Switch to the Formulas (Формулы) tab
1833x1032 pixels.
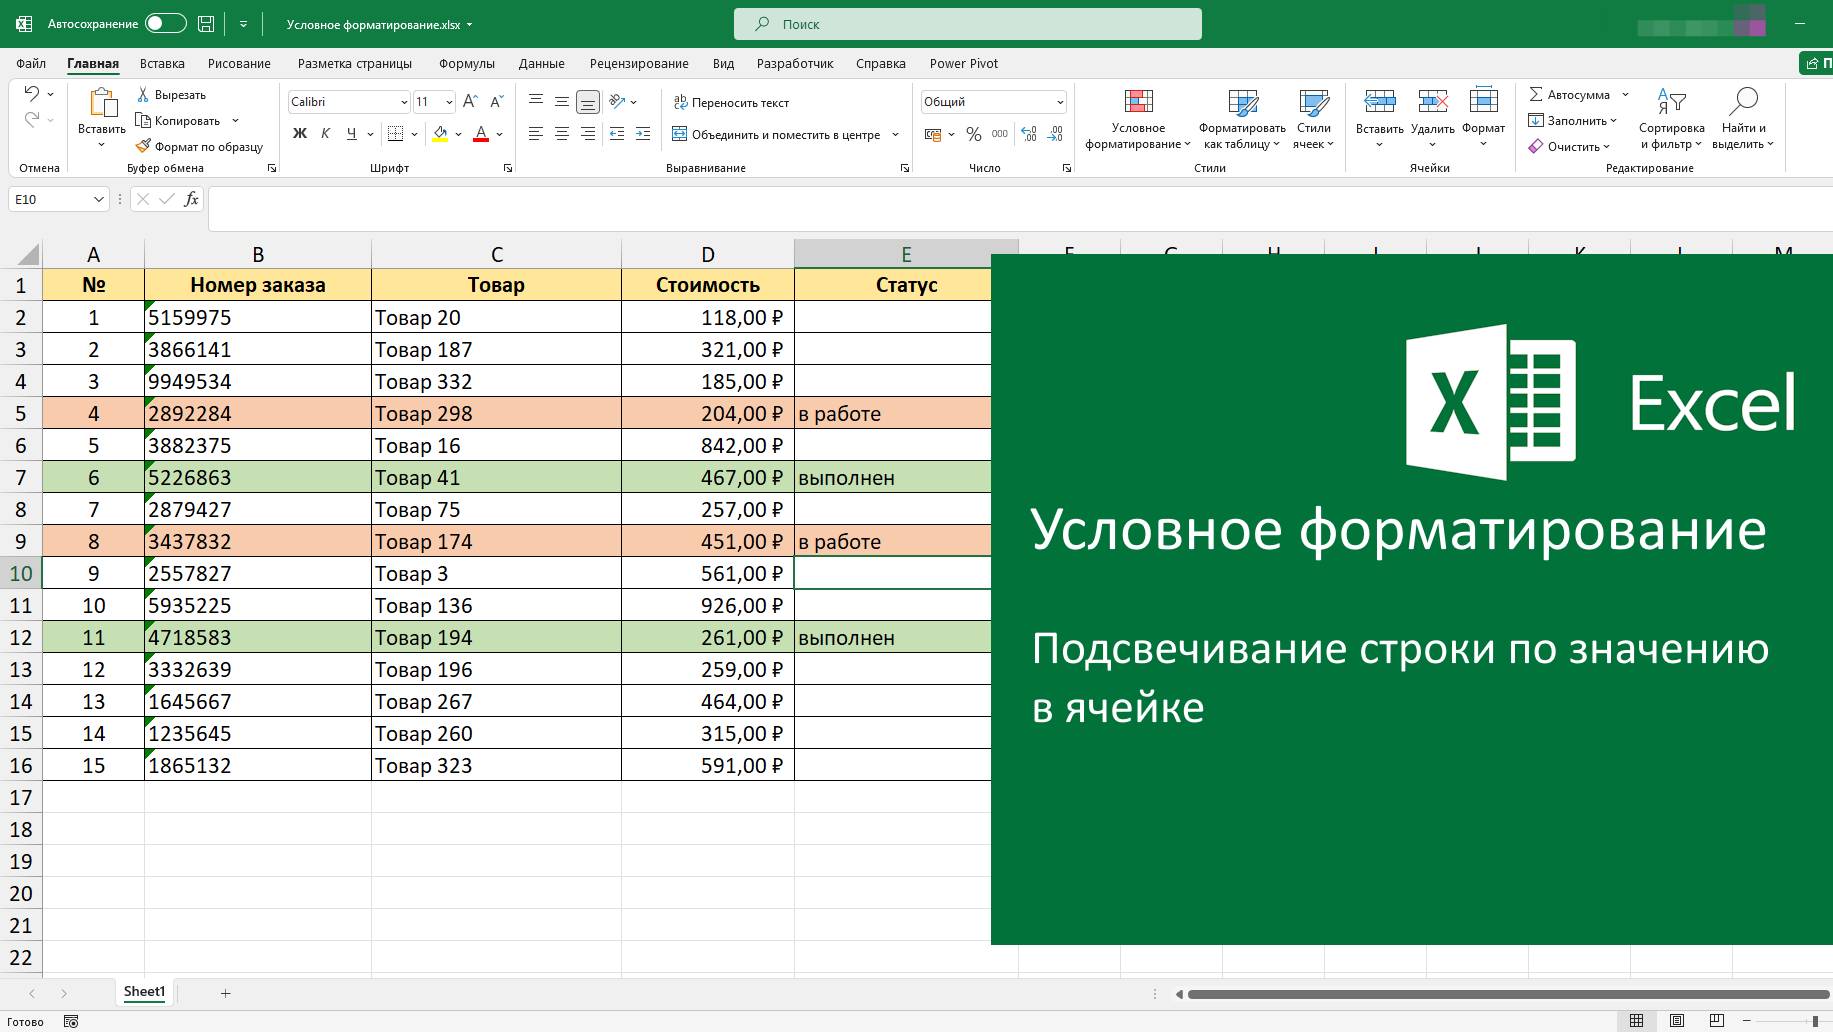pos(467,63)
